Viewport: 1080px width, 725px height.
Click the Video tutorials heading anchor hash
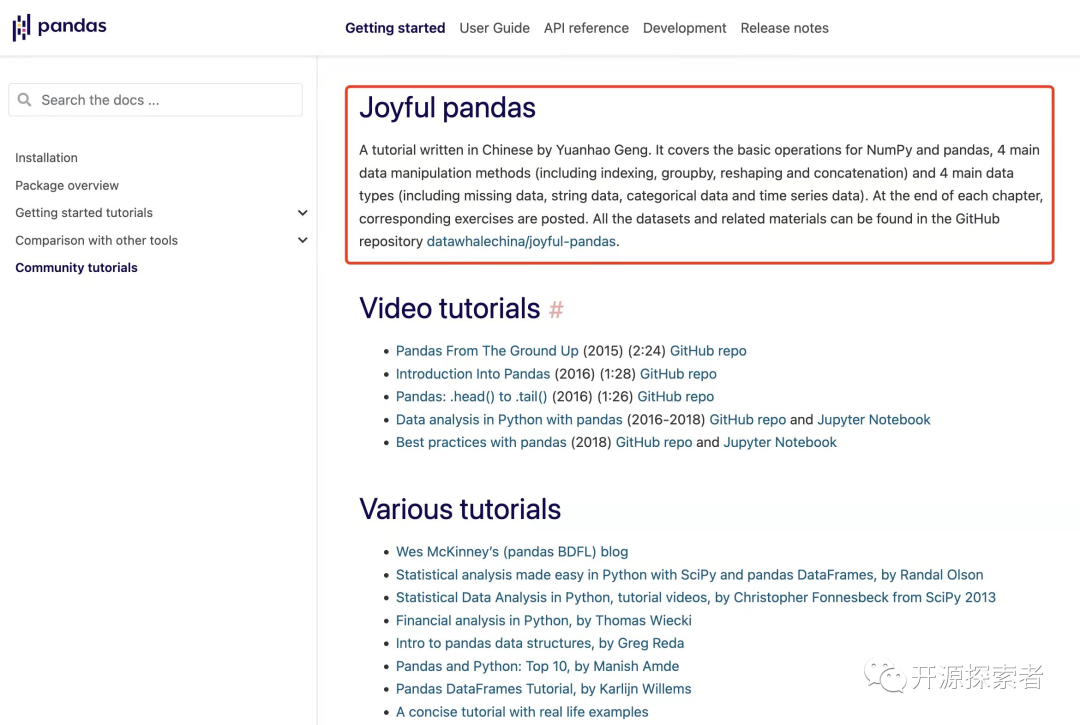556,309
